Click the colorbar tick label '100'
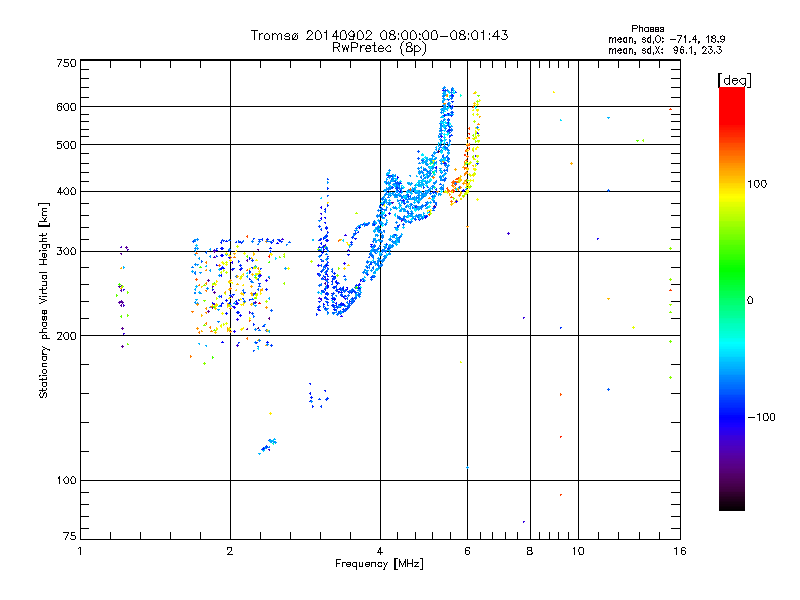This screenshot has height=600, width=800. (x=757, y=184)
